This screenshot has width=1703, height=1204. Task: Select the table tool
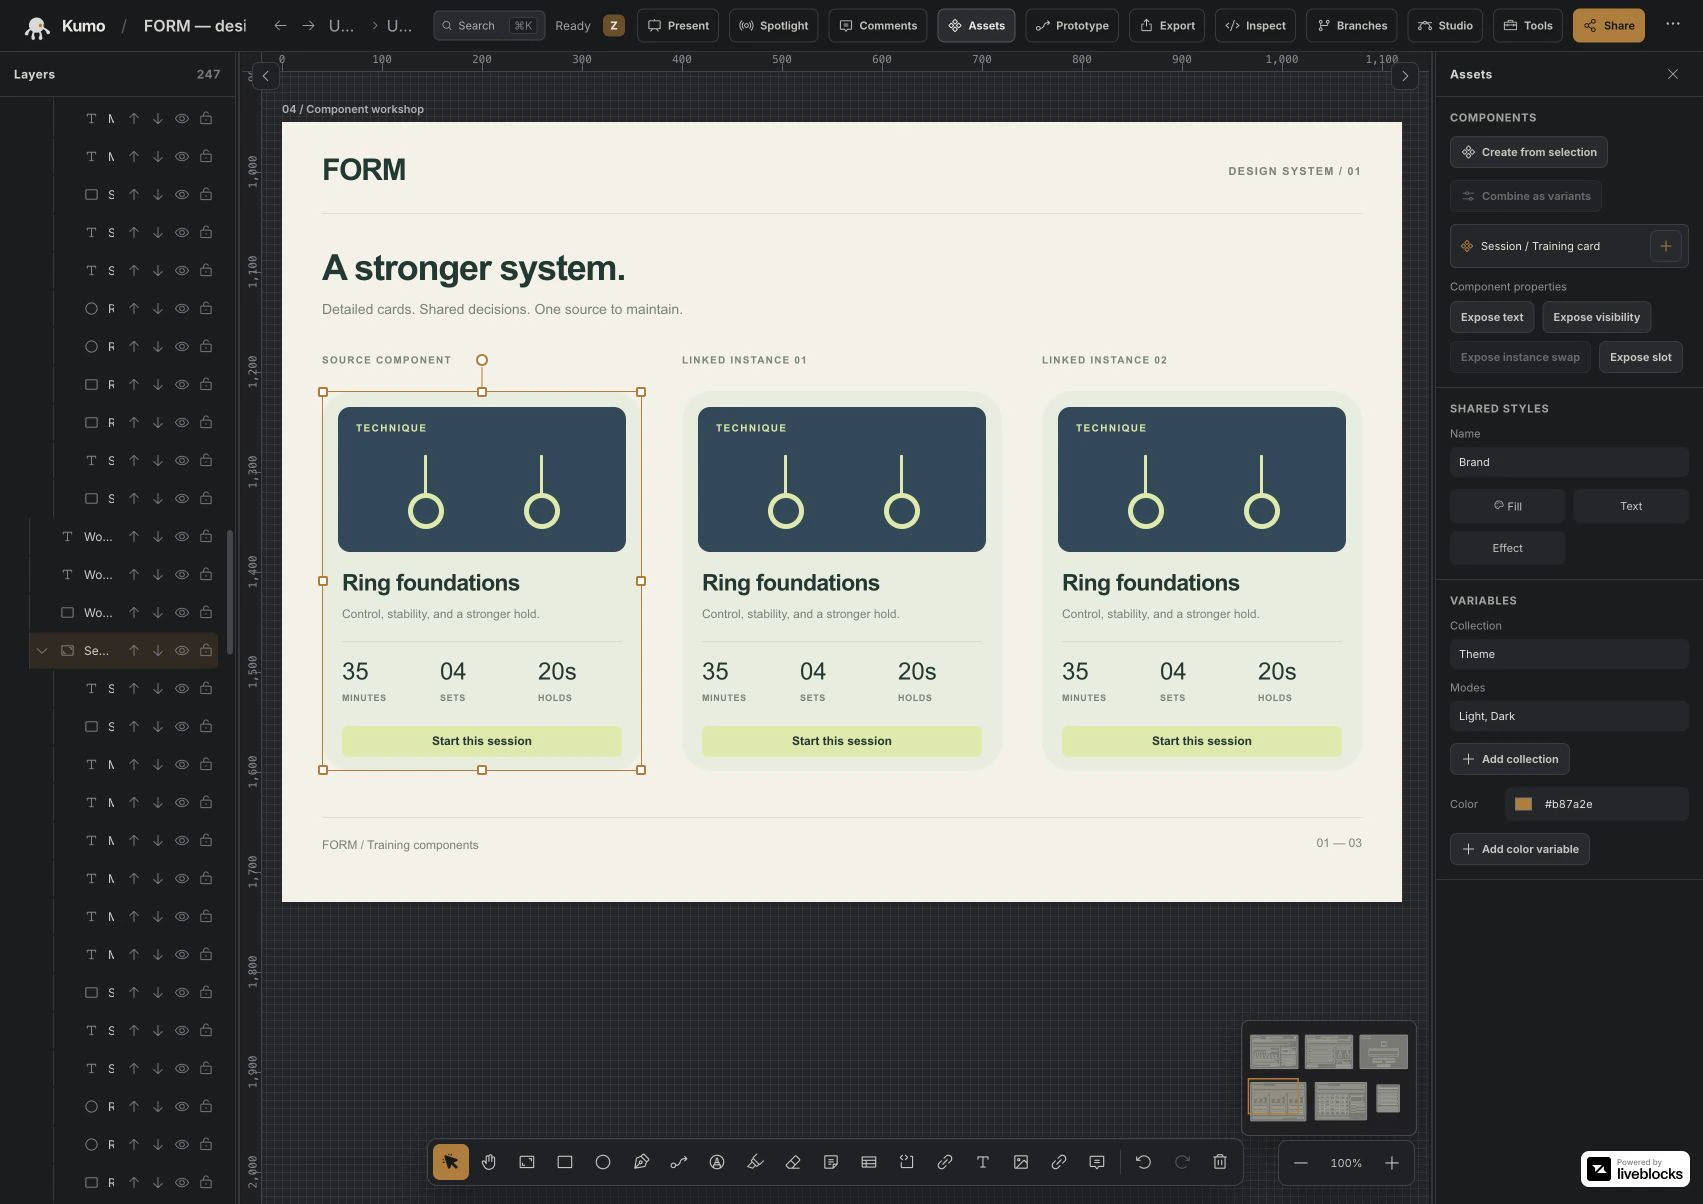tap(868, 1162)
